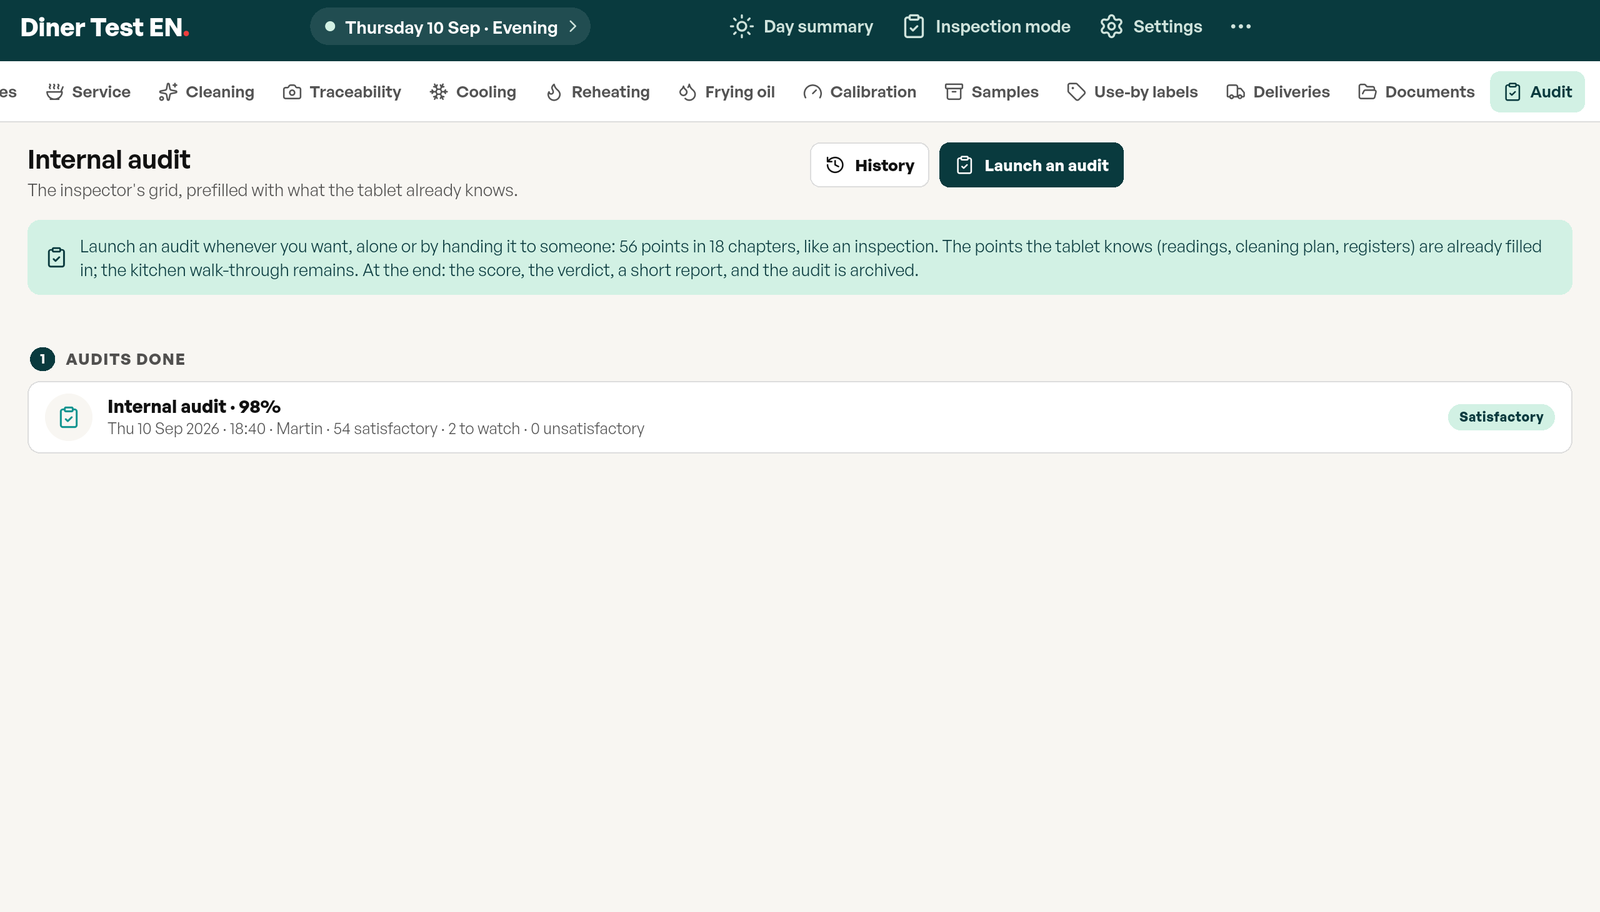Click the Use-by labels tag icon
This screenshot has width=1600, height=912.
point(1076,92)
